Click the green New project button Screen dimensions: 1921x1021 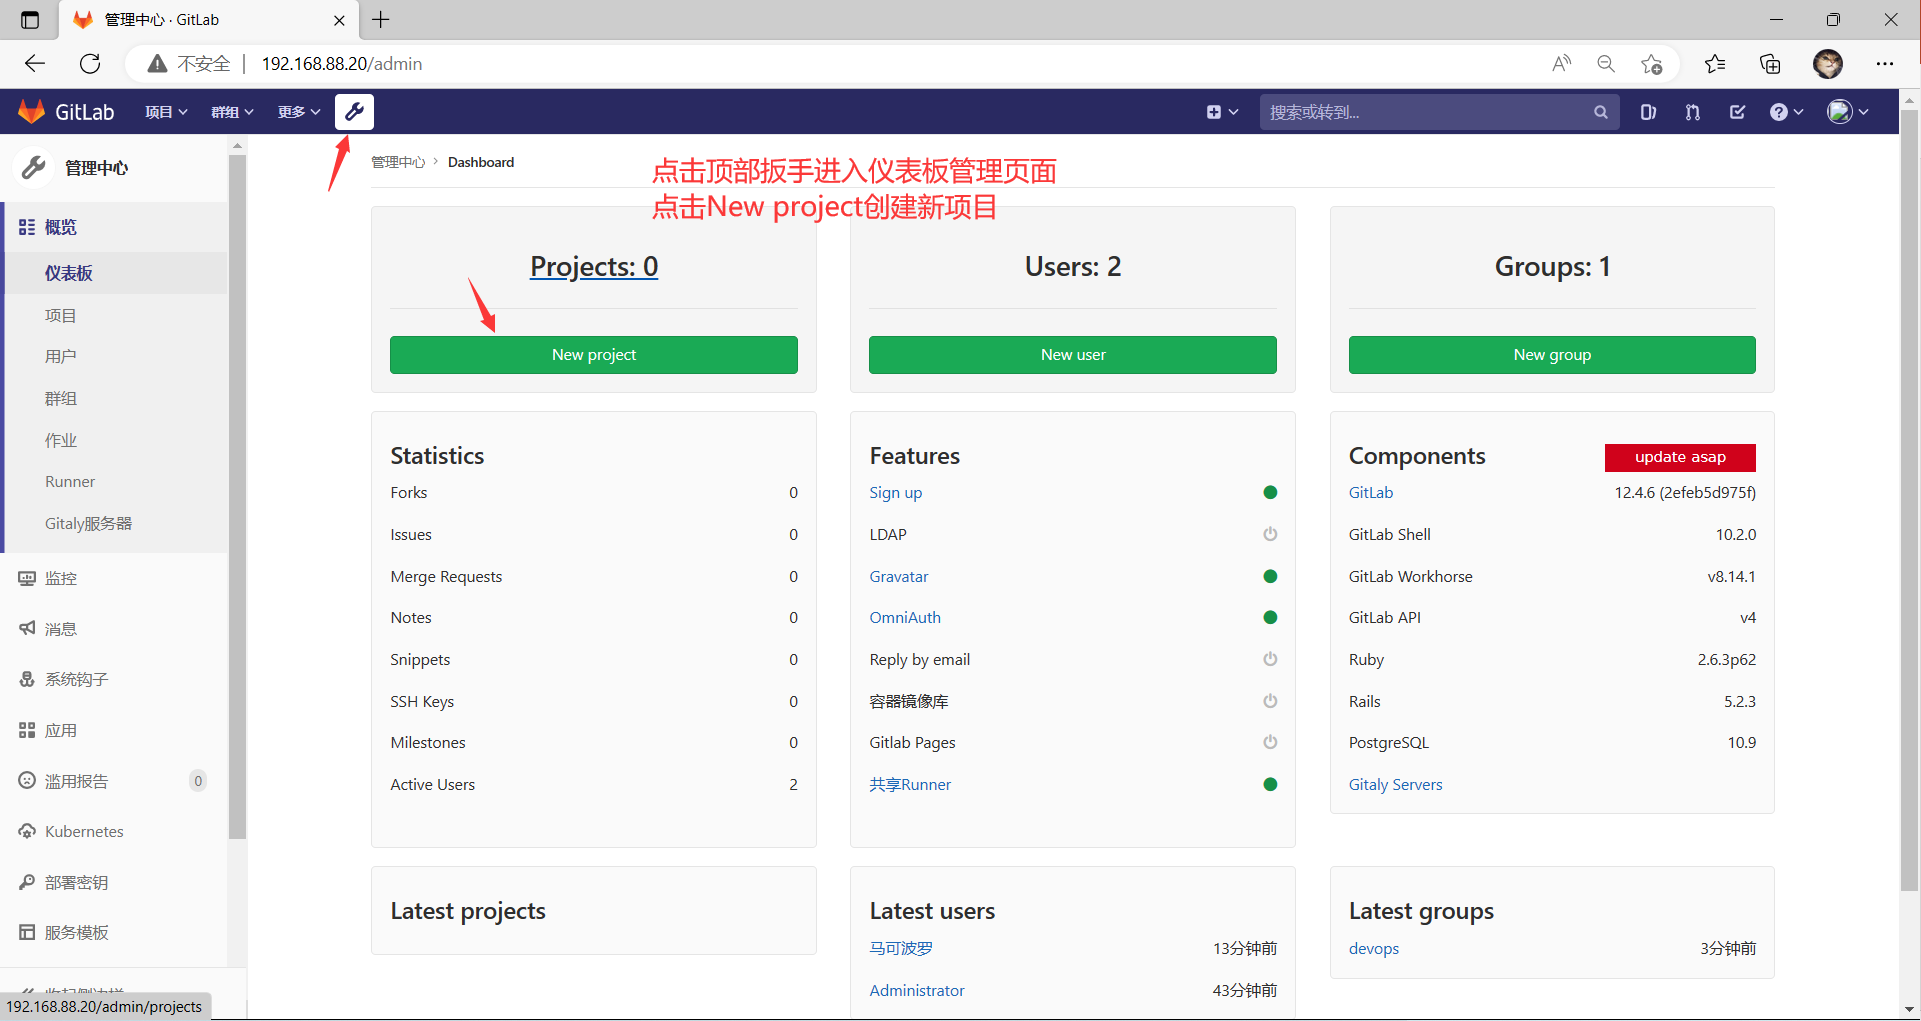593,355
